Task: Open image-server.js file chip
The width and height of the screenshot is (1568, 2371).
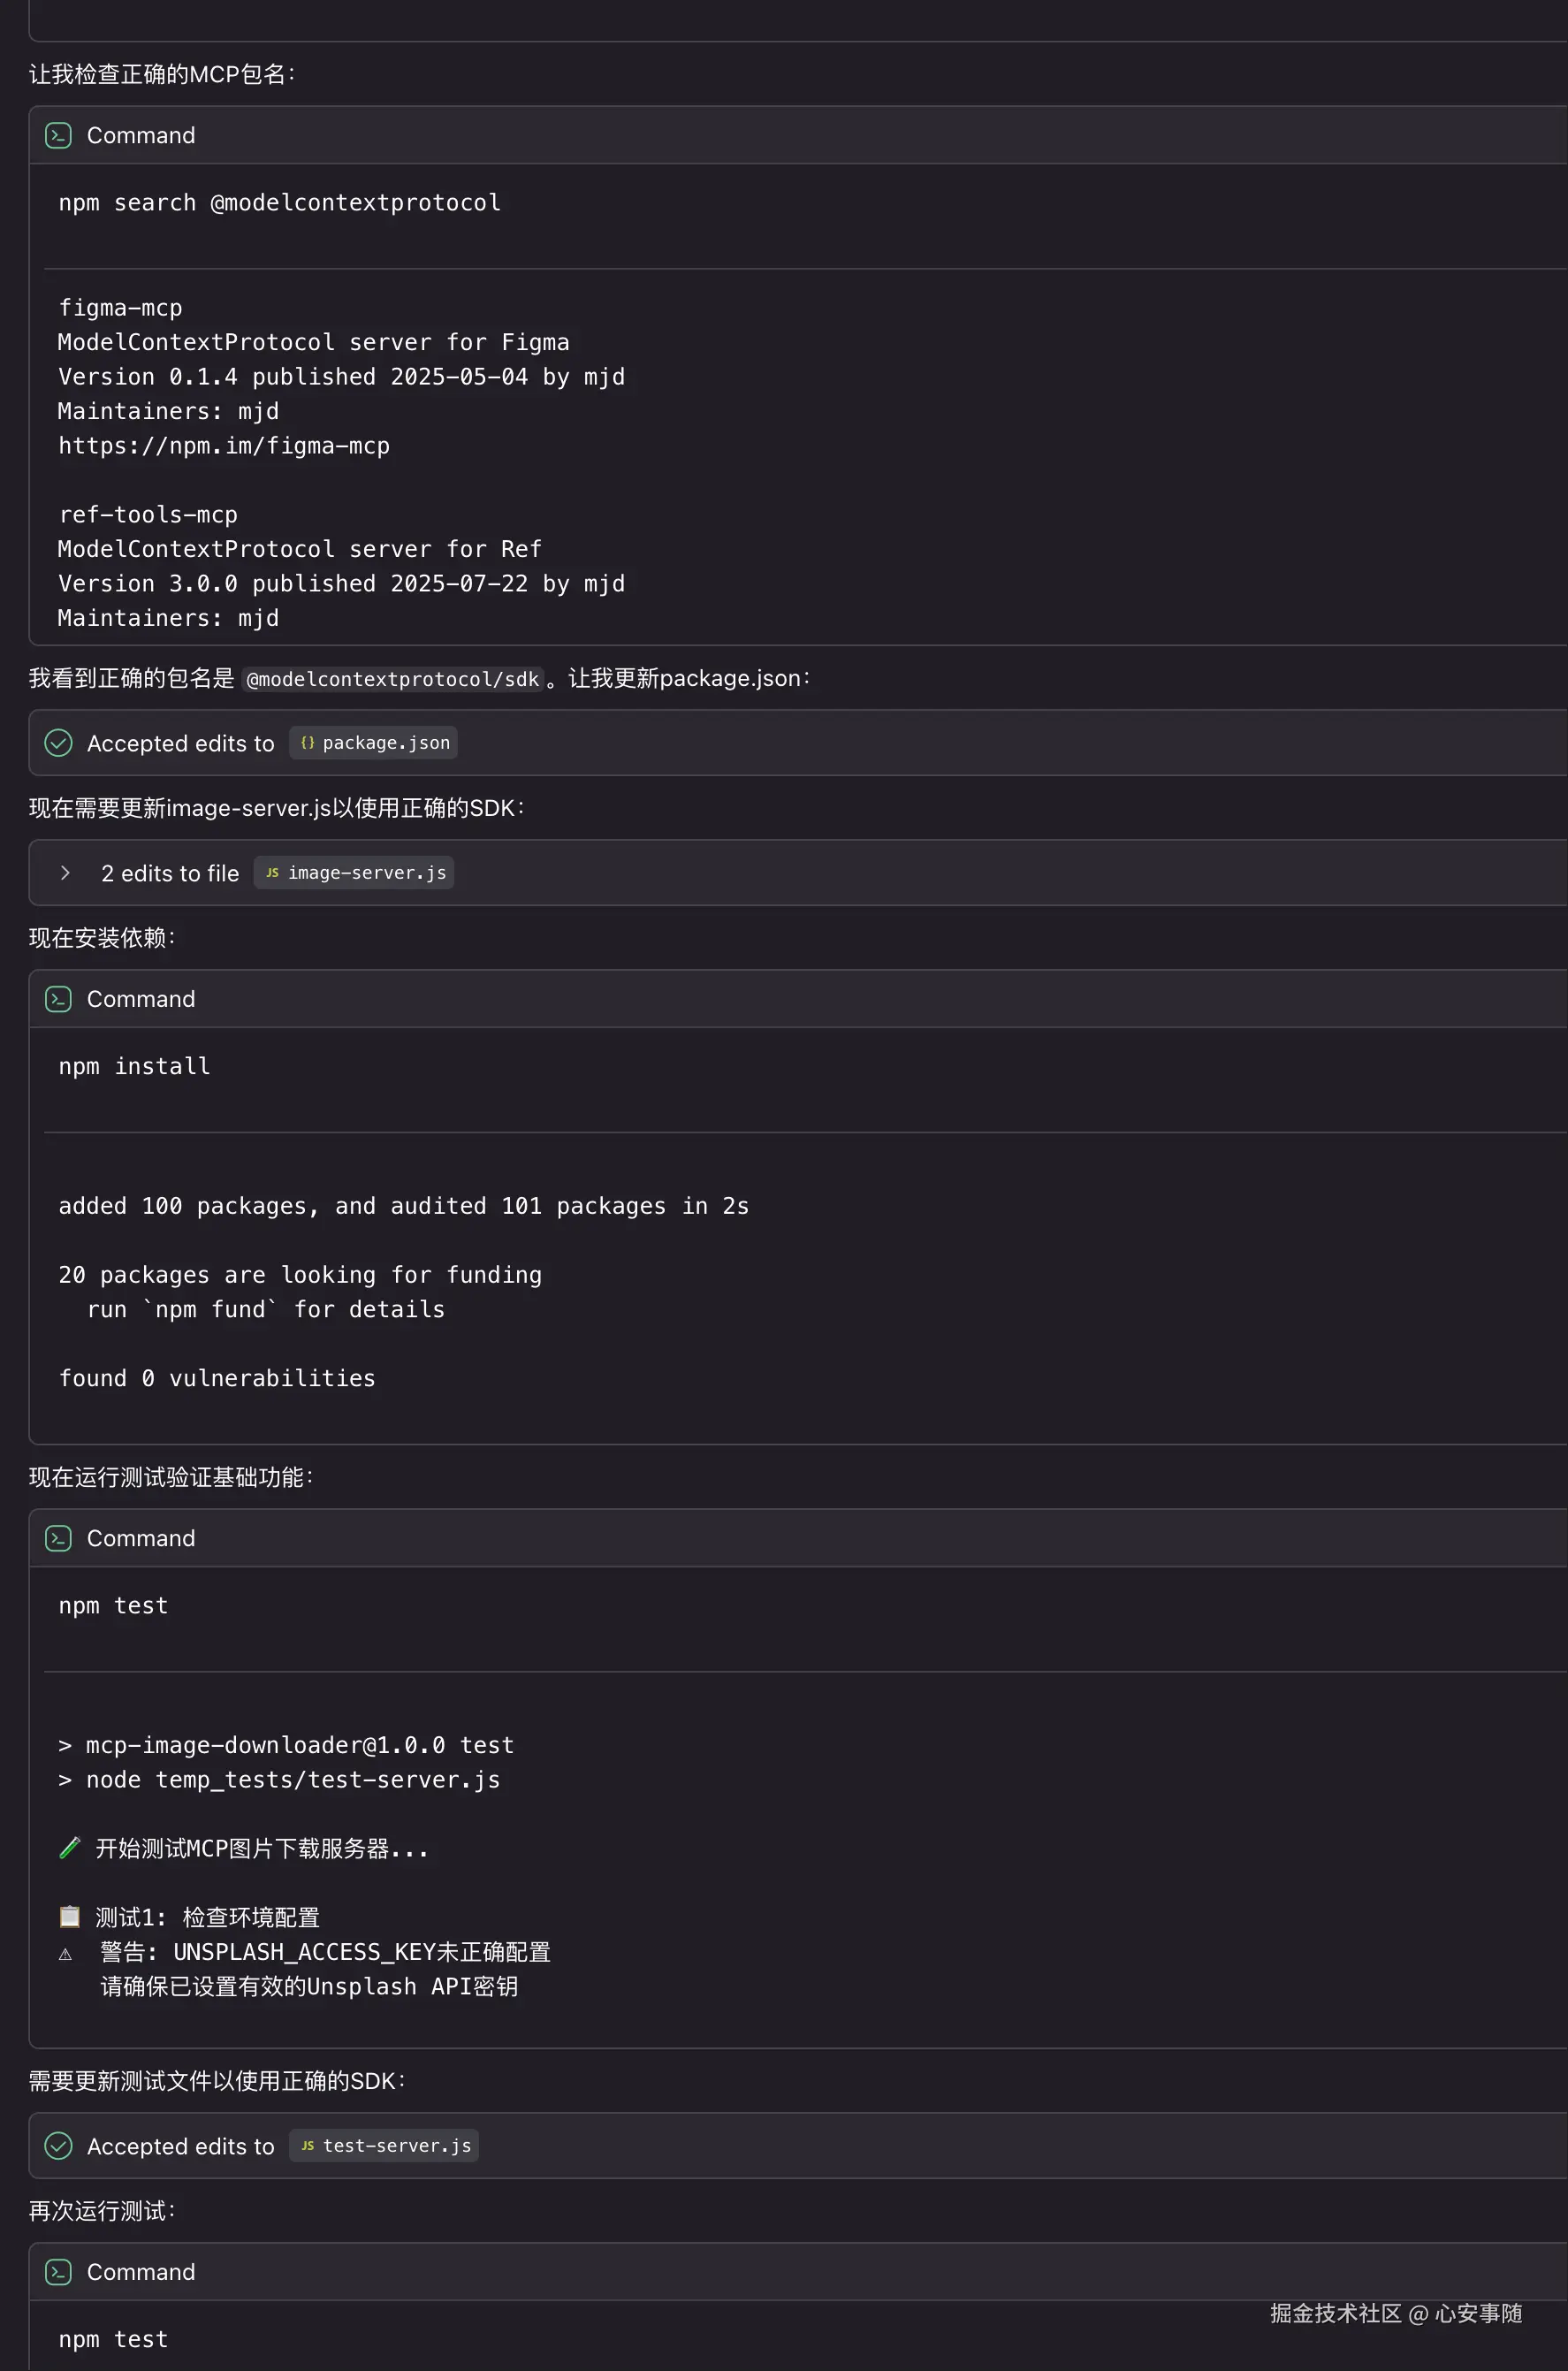Action: pyautogui.click(x=366, y=873)
